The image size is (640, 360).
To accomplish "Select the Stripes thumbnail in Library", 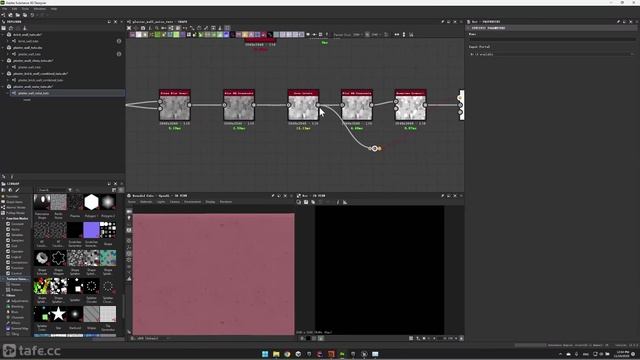I will click(x=91, y=314).
